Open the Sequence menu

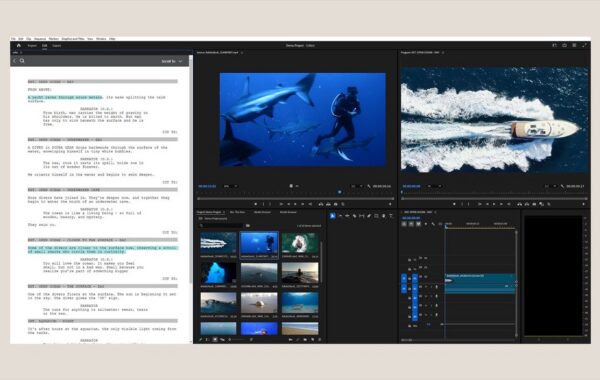40,39
